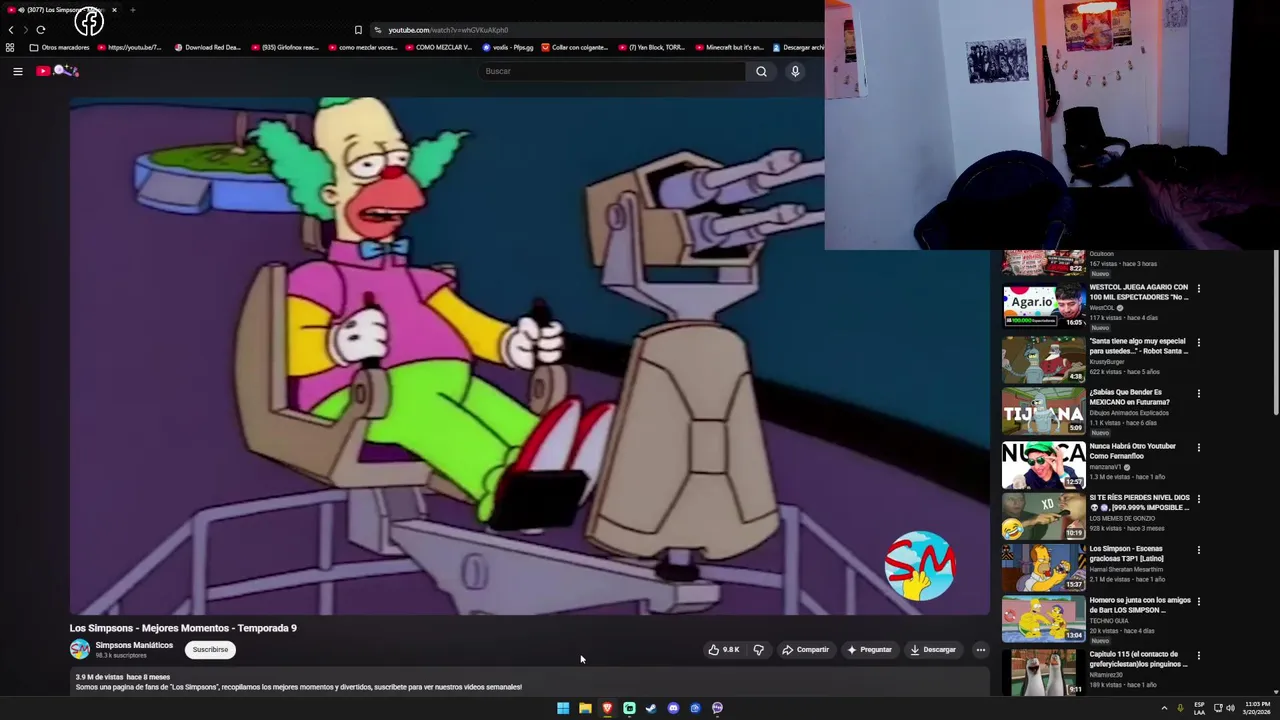This screenshot has height=720, width=1280.
Task: Open the green-icon taskbar app beside Brave
Action: (x=629, y=708)
